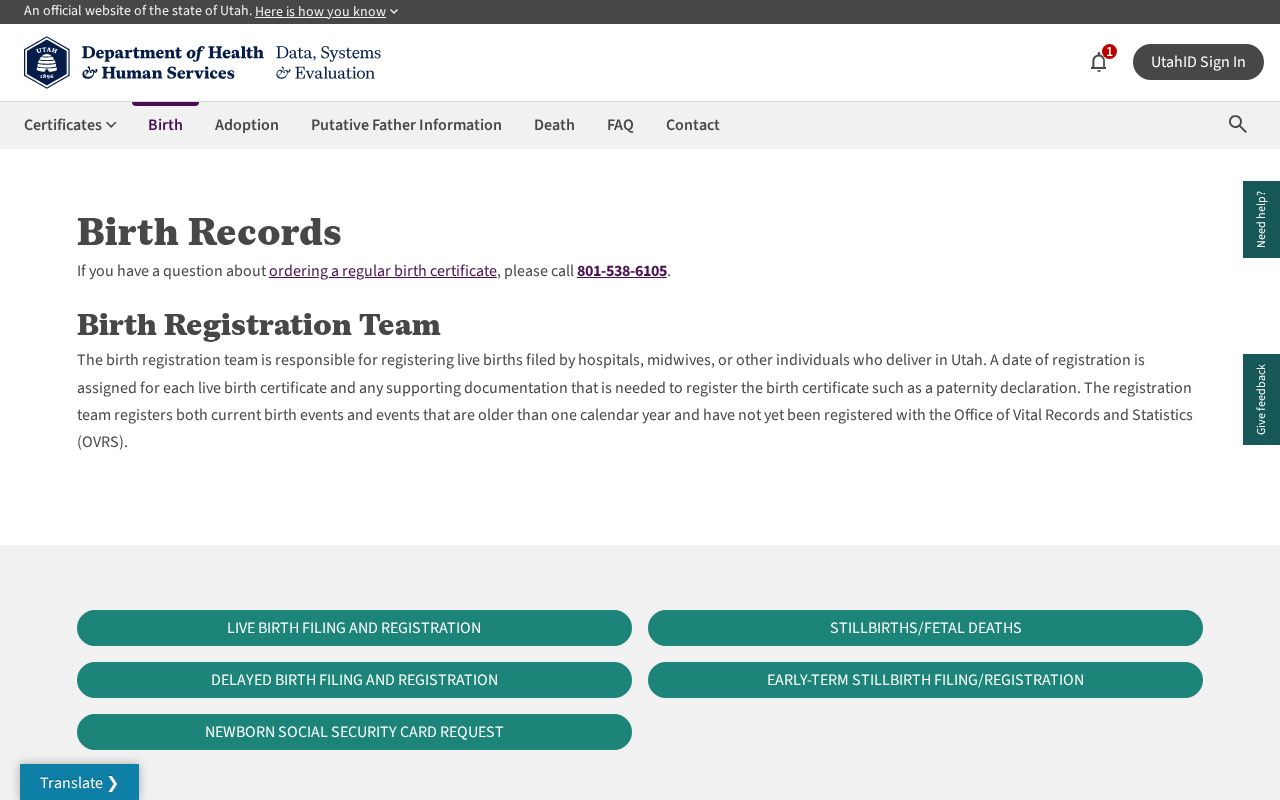Open Putative Father Information page
The height and width of the screenshot is (800, 1280).
pyautogui.click(x=406, y=124)
